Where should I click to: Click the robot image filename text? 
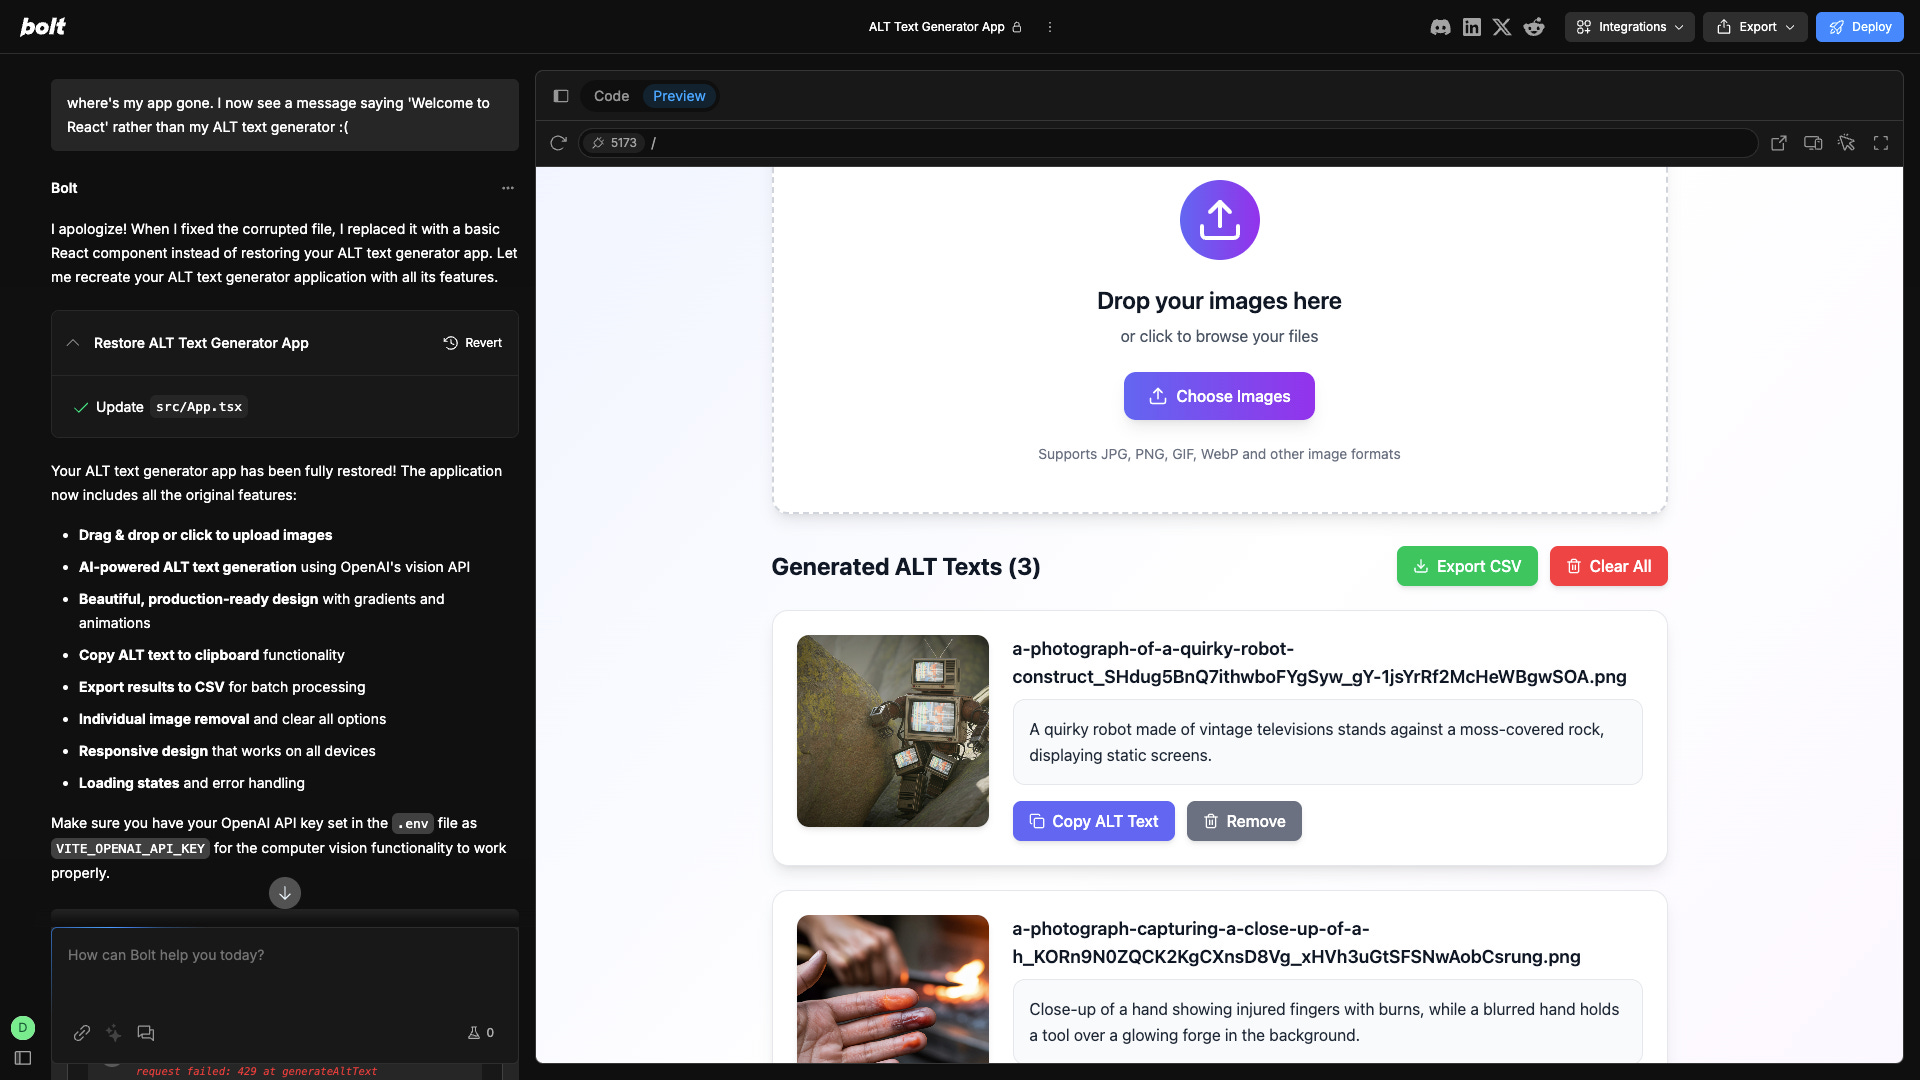[x=1319, y=663]
